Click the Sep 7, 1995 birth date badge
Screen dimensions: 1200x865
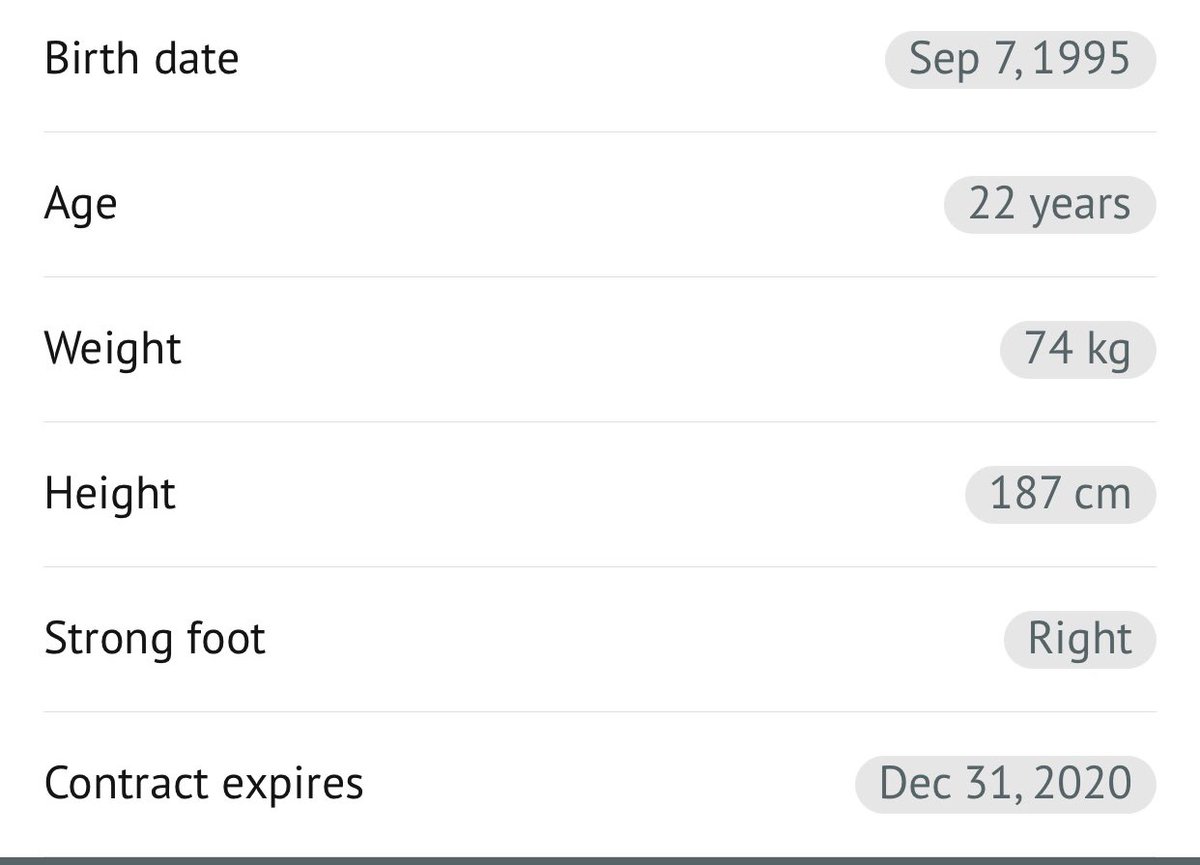[1020, 59]
